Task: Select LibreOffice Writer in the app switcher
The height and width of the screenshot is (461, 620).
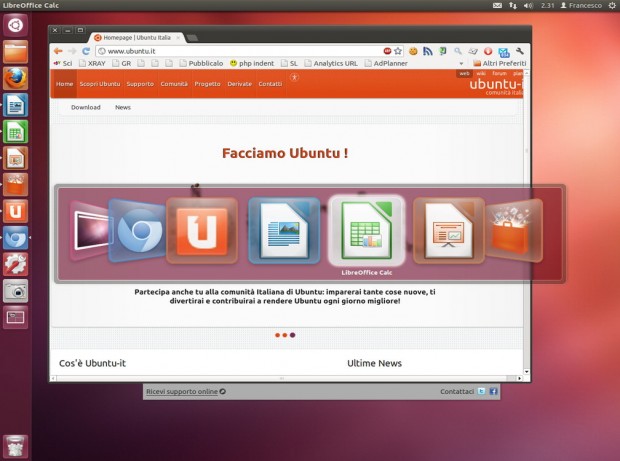Action: point(284,231)
